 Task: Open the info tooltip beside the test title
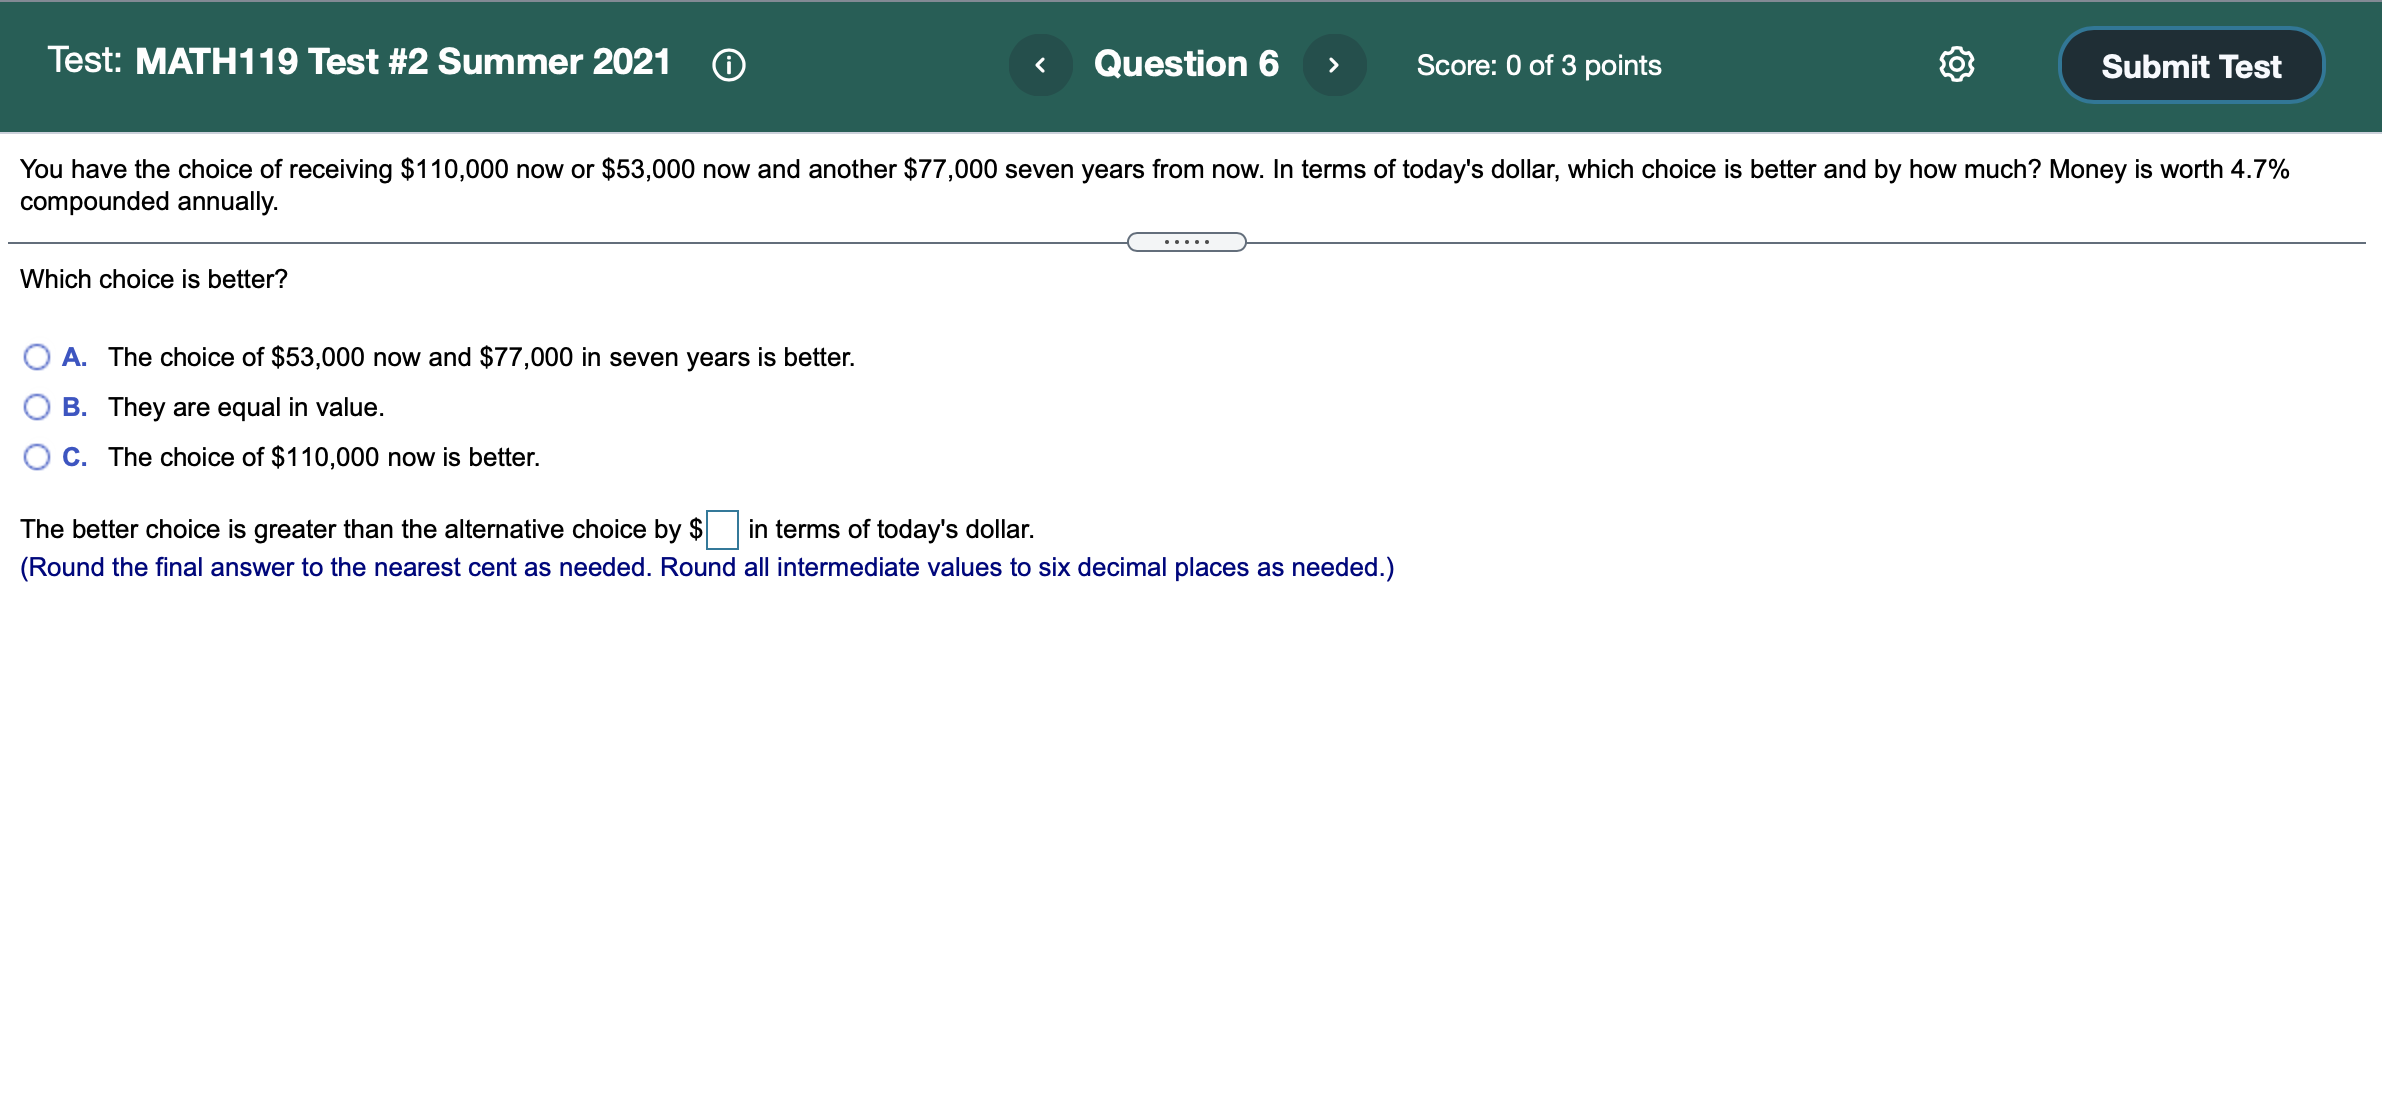click(x=729, y=64)
